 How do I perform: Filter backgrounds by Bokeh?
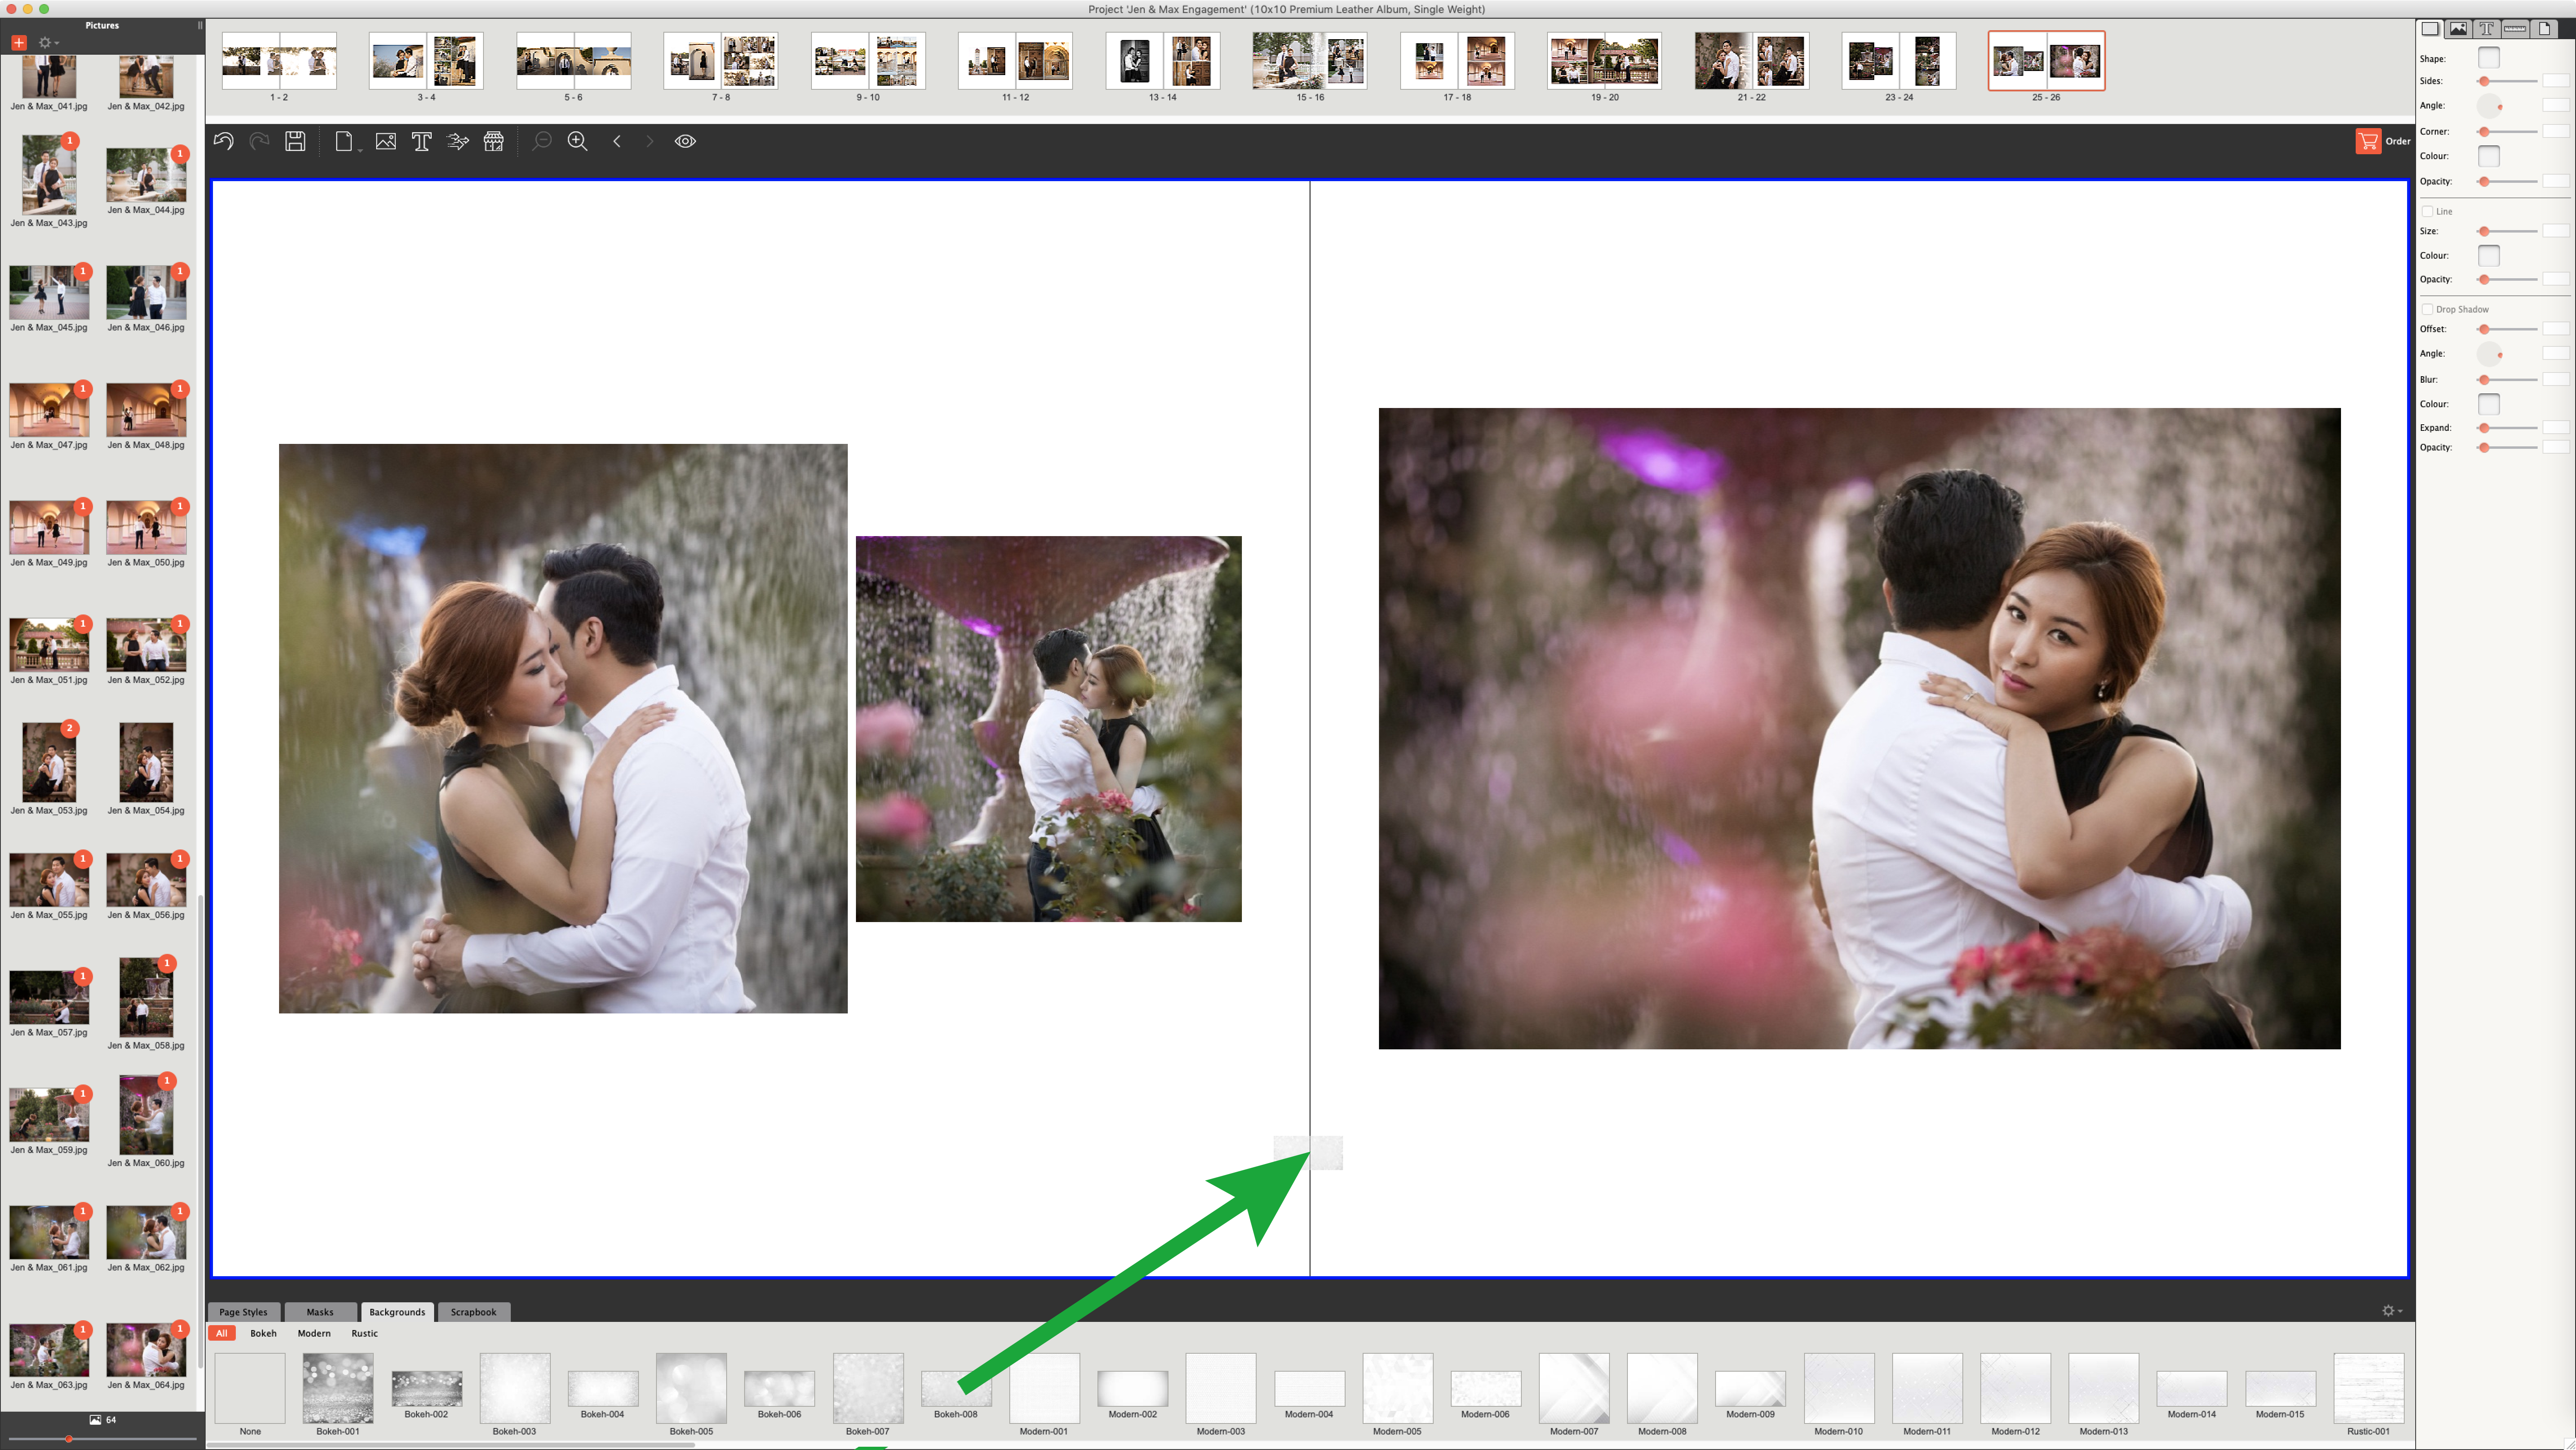pos(263,1333)
